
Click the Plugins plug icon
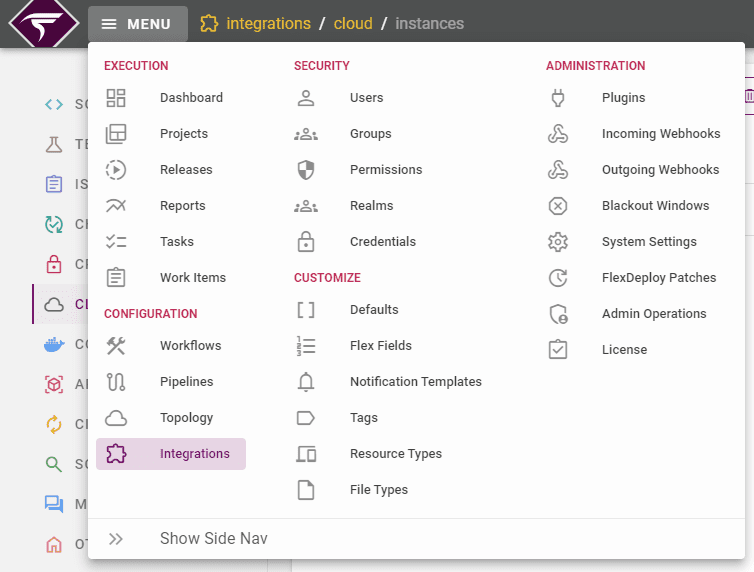pos(558,98)
